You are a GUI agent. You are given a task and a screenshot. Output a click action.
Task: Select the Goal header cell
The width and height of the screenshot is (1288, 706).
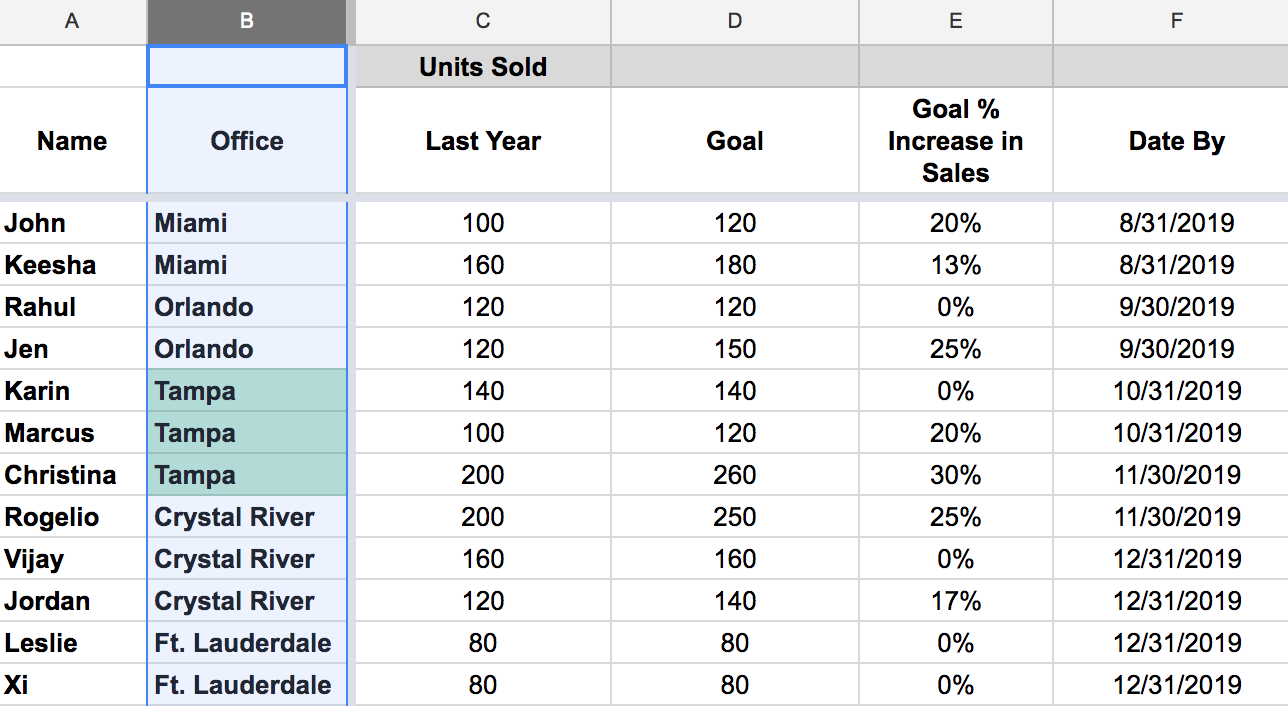[734, 140]
